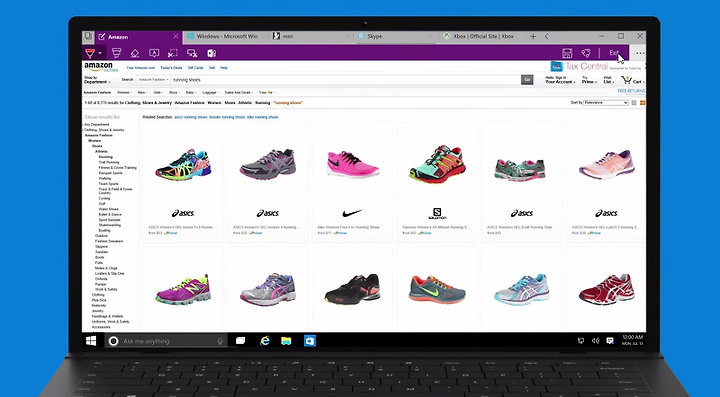
Task: Open the set-aside tabs icon
Action: pyautogui.click(x=88, y=36)
